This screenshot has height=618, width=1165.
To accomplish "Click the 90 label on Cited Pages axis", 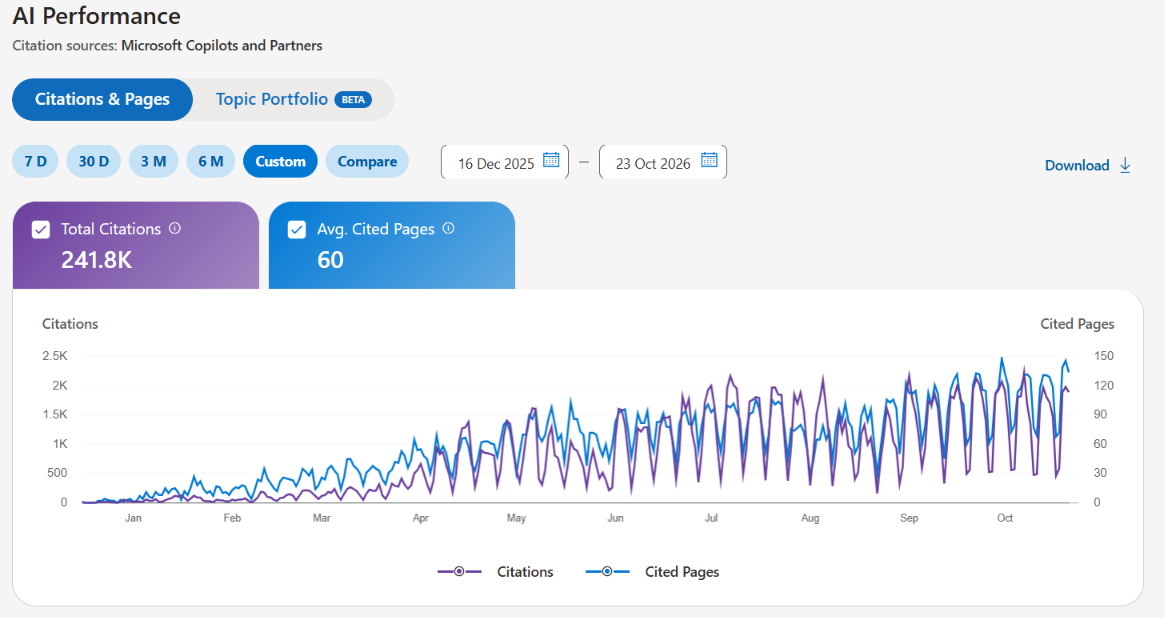I will coord(1100,414).
